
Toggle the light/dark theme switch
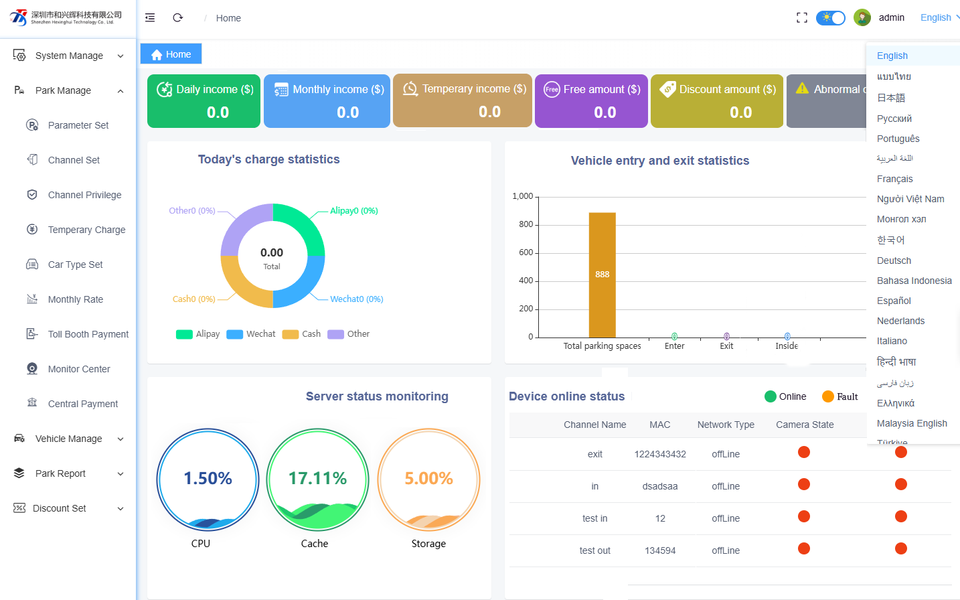(830, 18)
